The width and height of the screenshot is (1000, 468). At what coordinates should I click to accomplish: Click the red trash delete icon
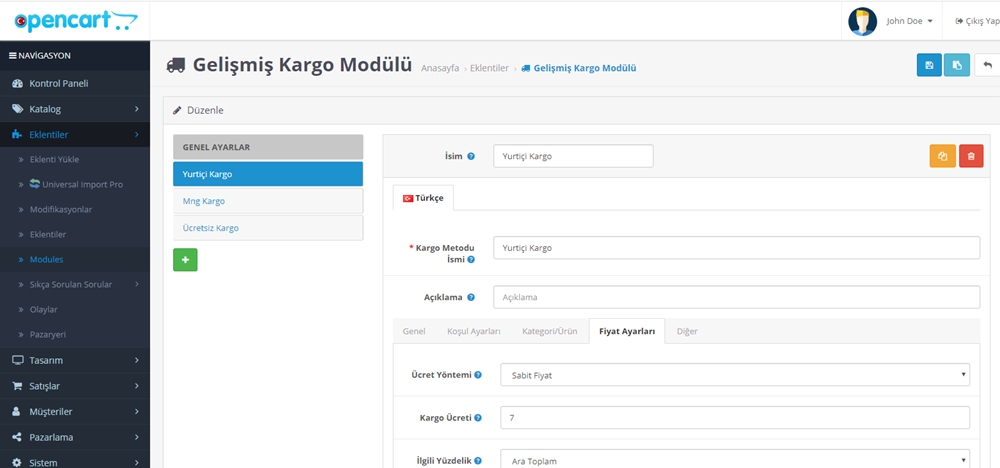coord(971,156)
